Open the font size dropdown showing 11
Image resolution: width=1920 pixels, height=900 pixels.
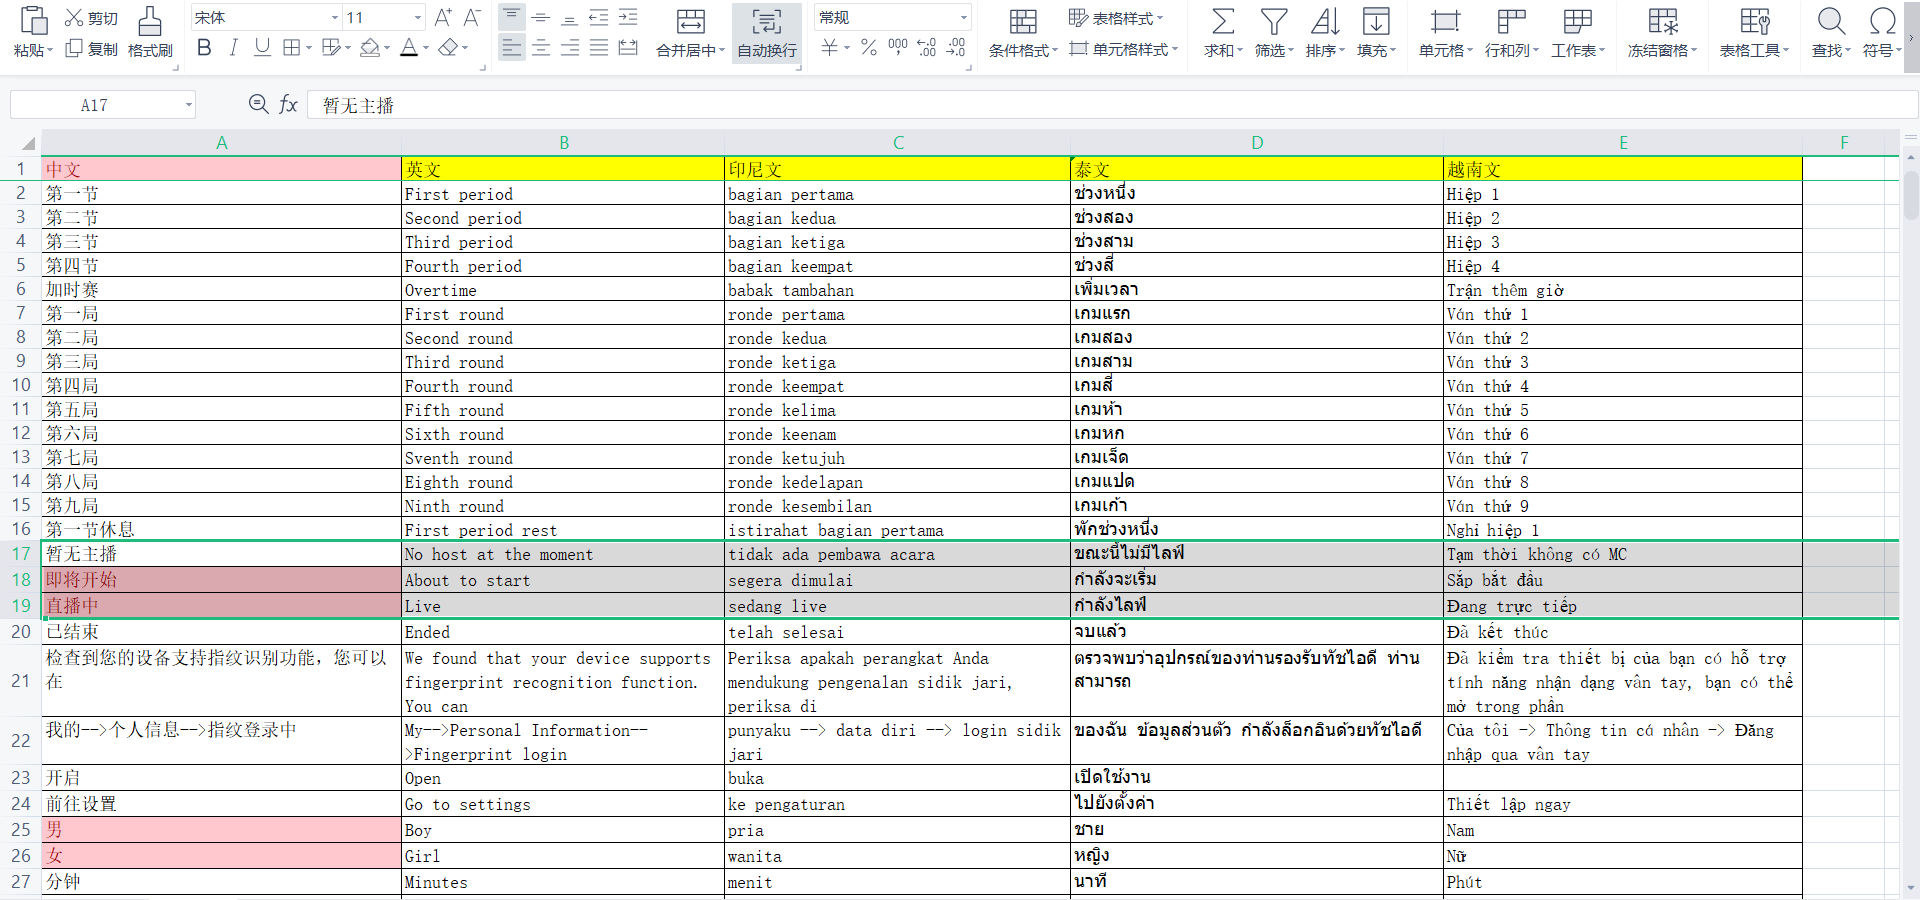coord(418,18)
